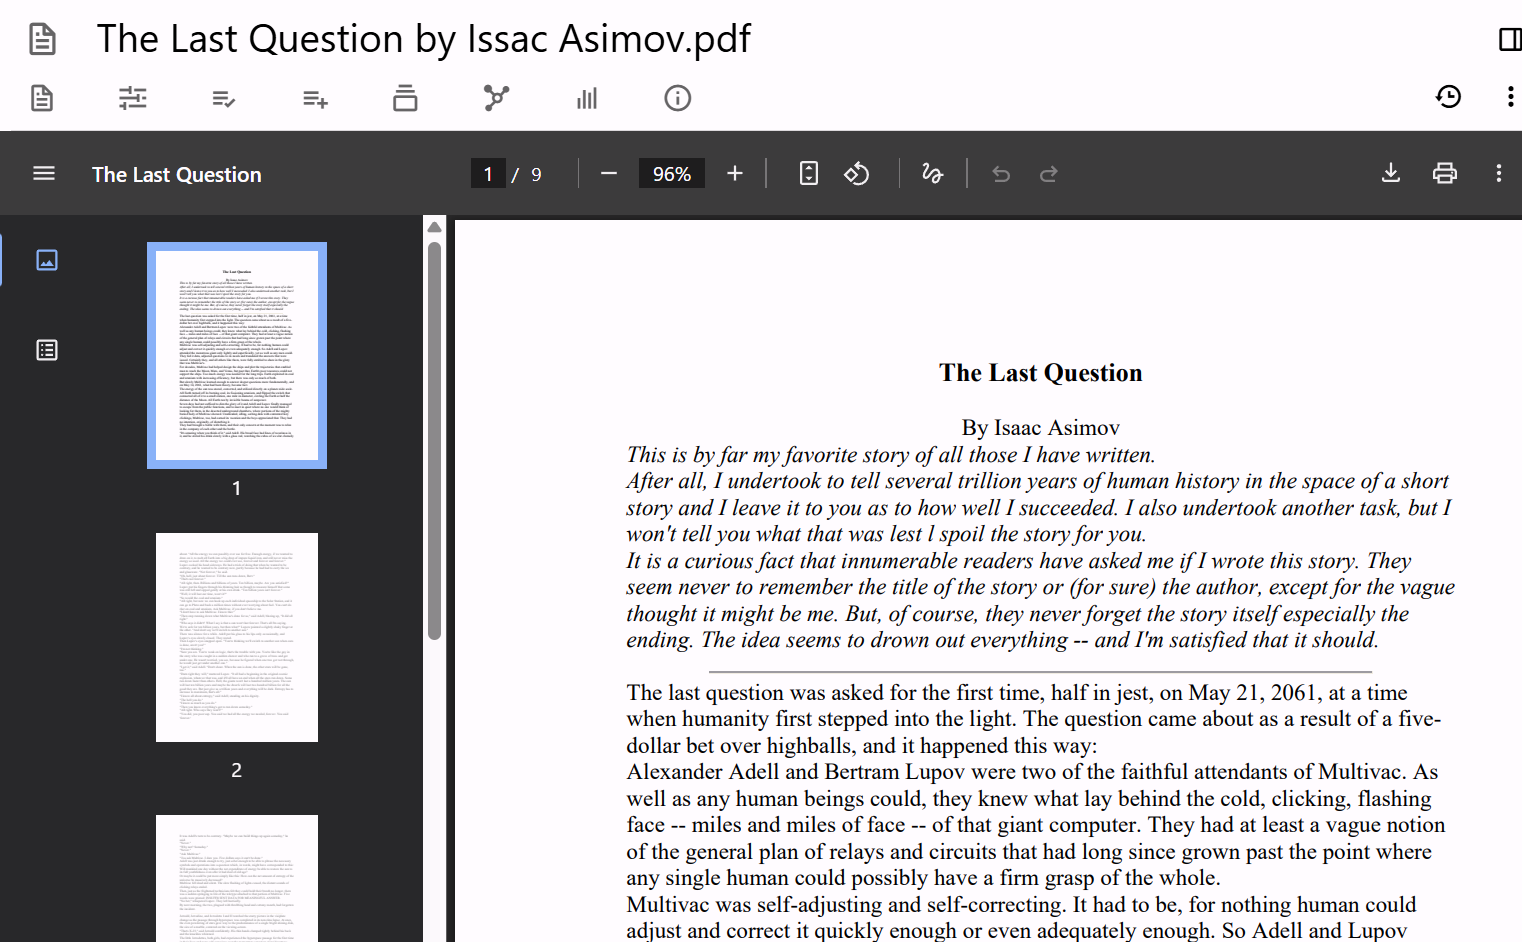The width and height of the screenshot is (1522, 942).
Task: Click the zoom out minus button
Action: (608, 174)
